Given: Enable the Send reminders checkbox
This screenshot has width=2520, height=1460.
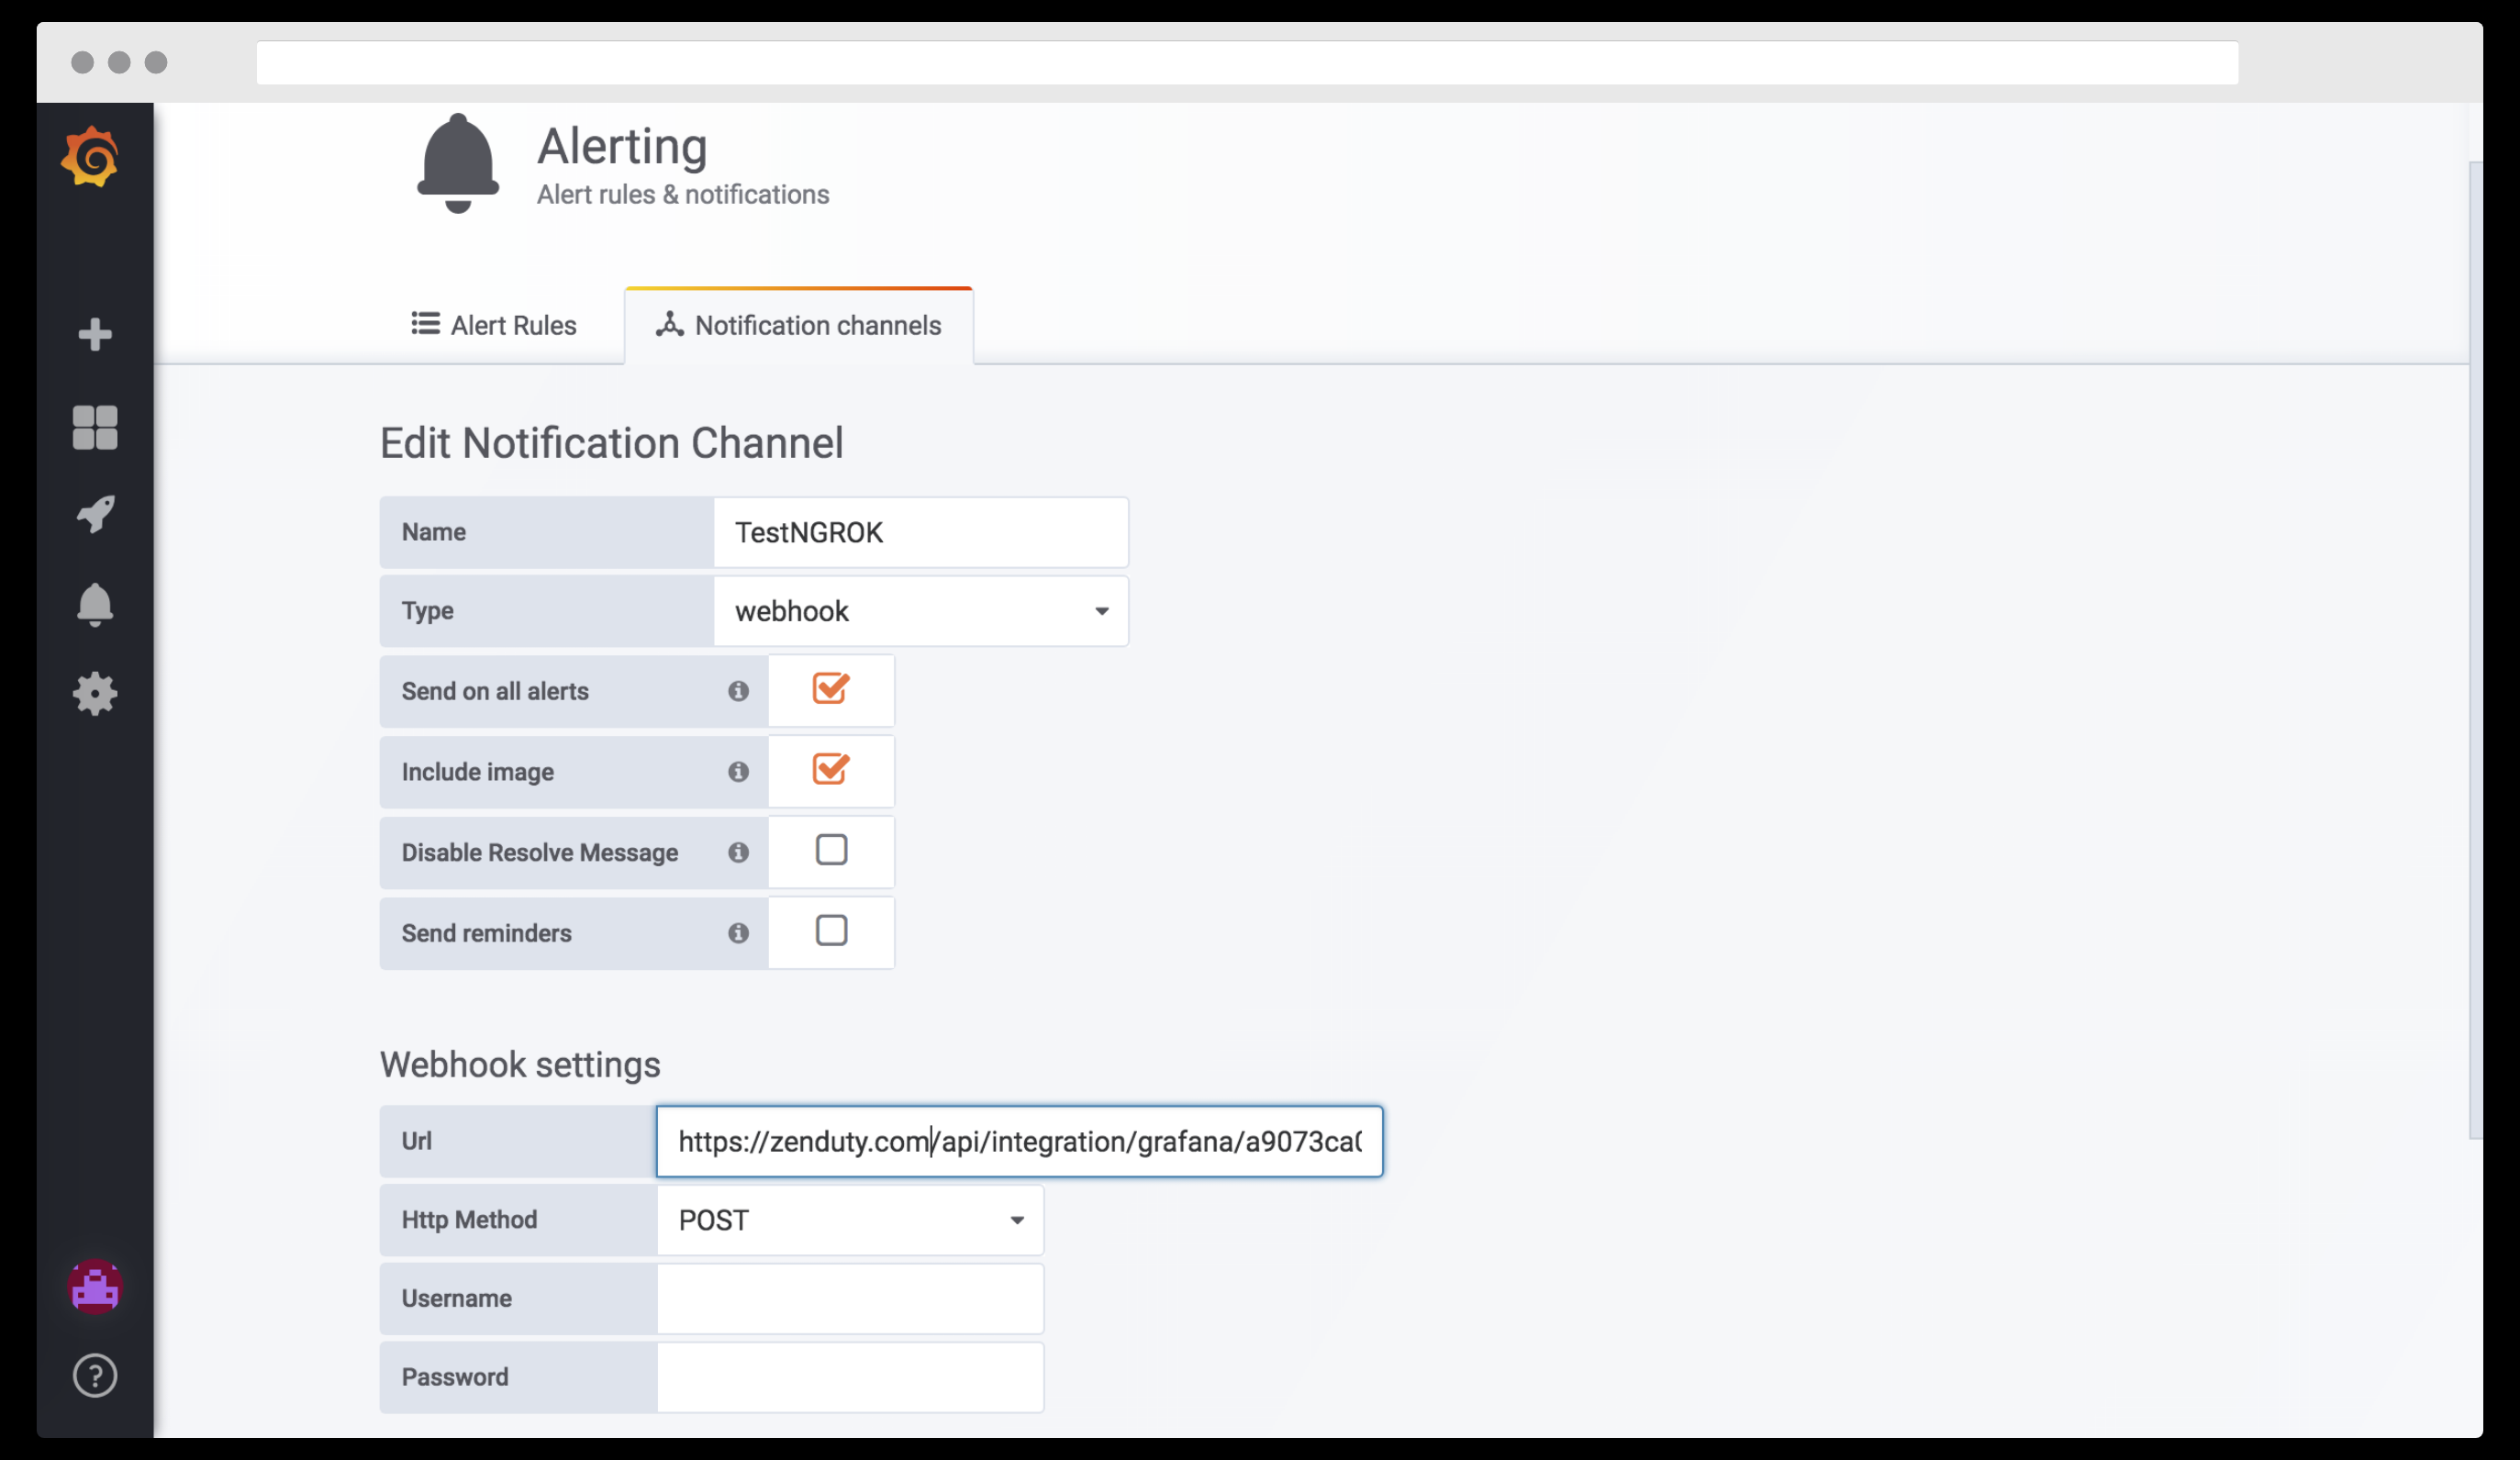Looking at the screenshot, I should (830, 931).
